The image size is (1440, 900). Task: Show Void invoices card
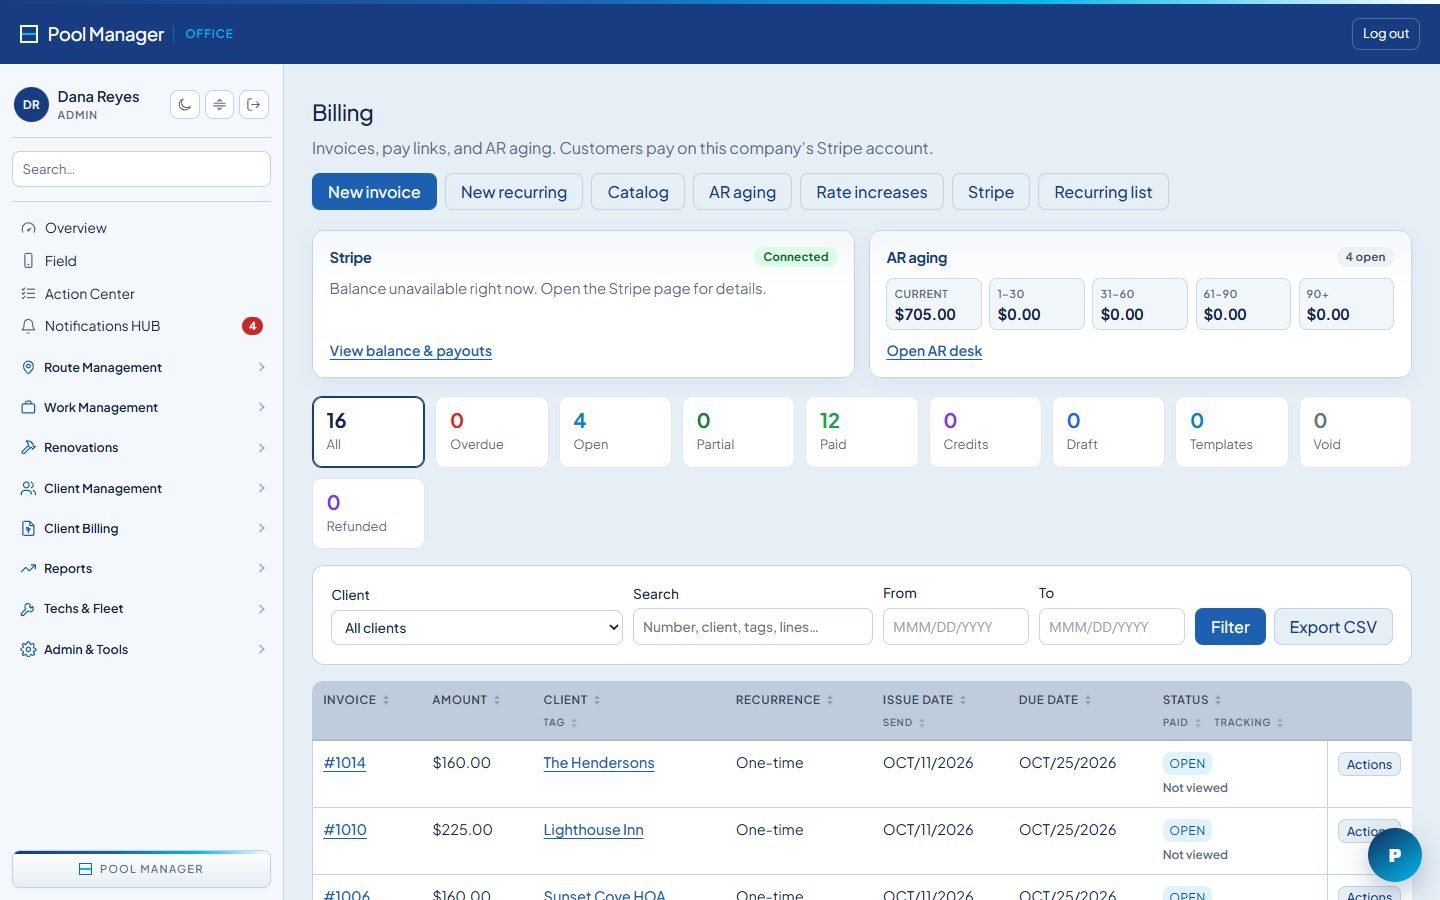tap(1355, 432)
